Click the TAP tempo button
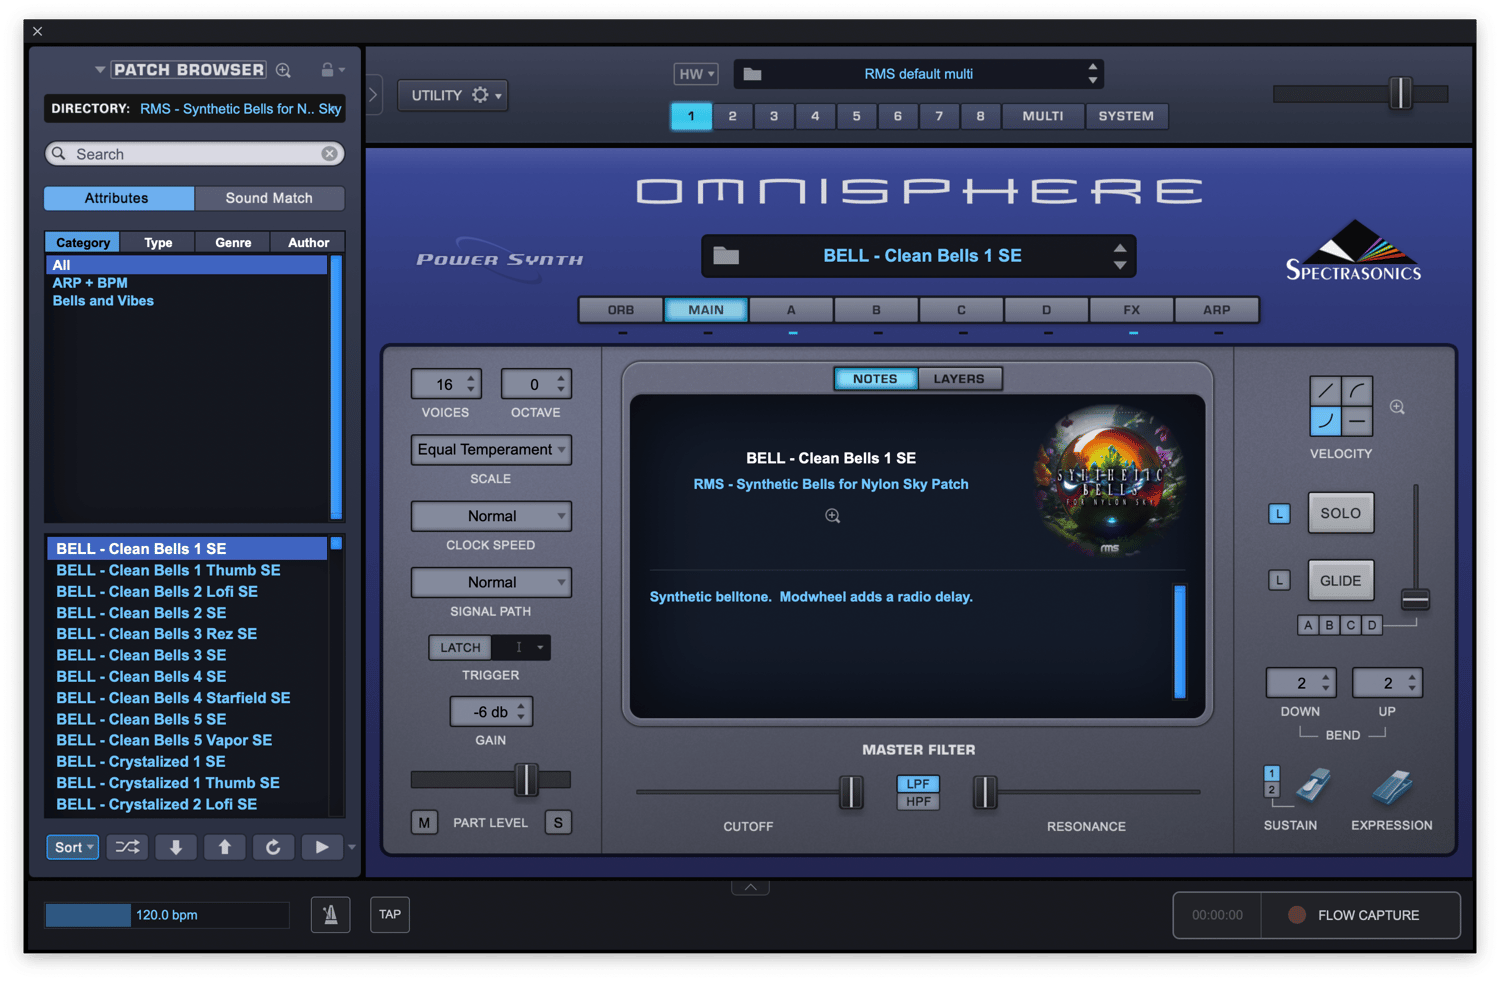Screen dimensions: 1500x981 (390, 914)
